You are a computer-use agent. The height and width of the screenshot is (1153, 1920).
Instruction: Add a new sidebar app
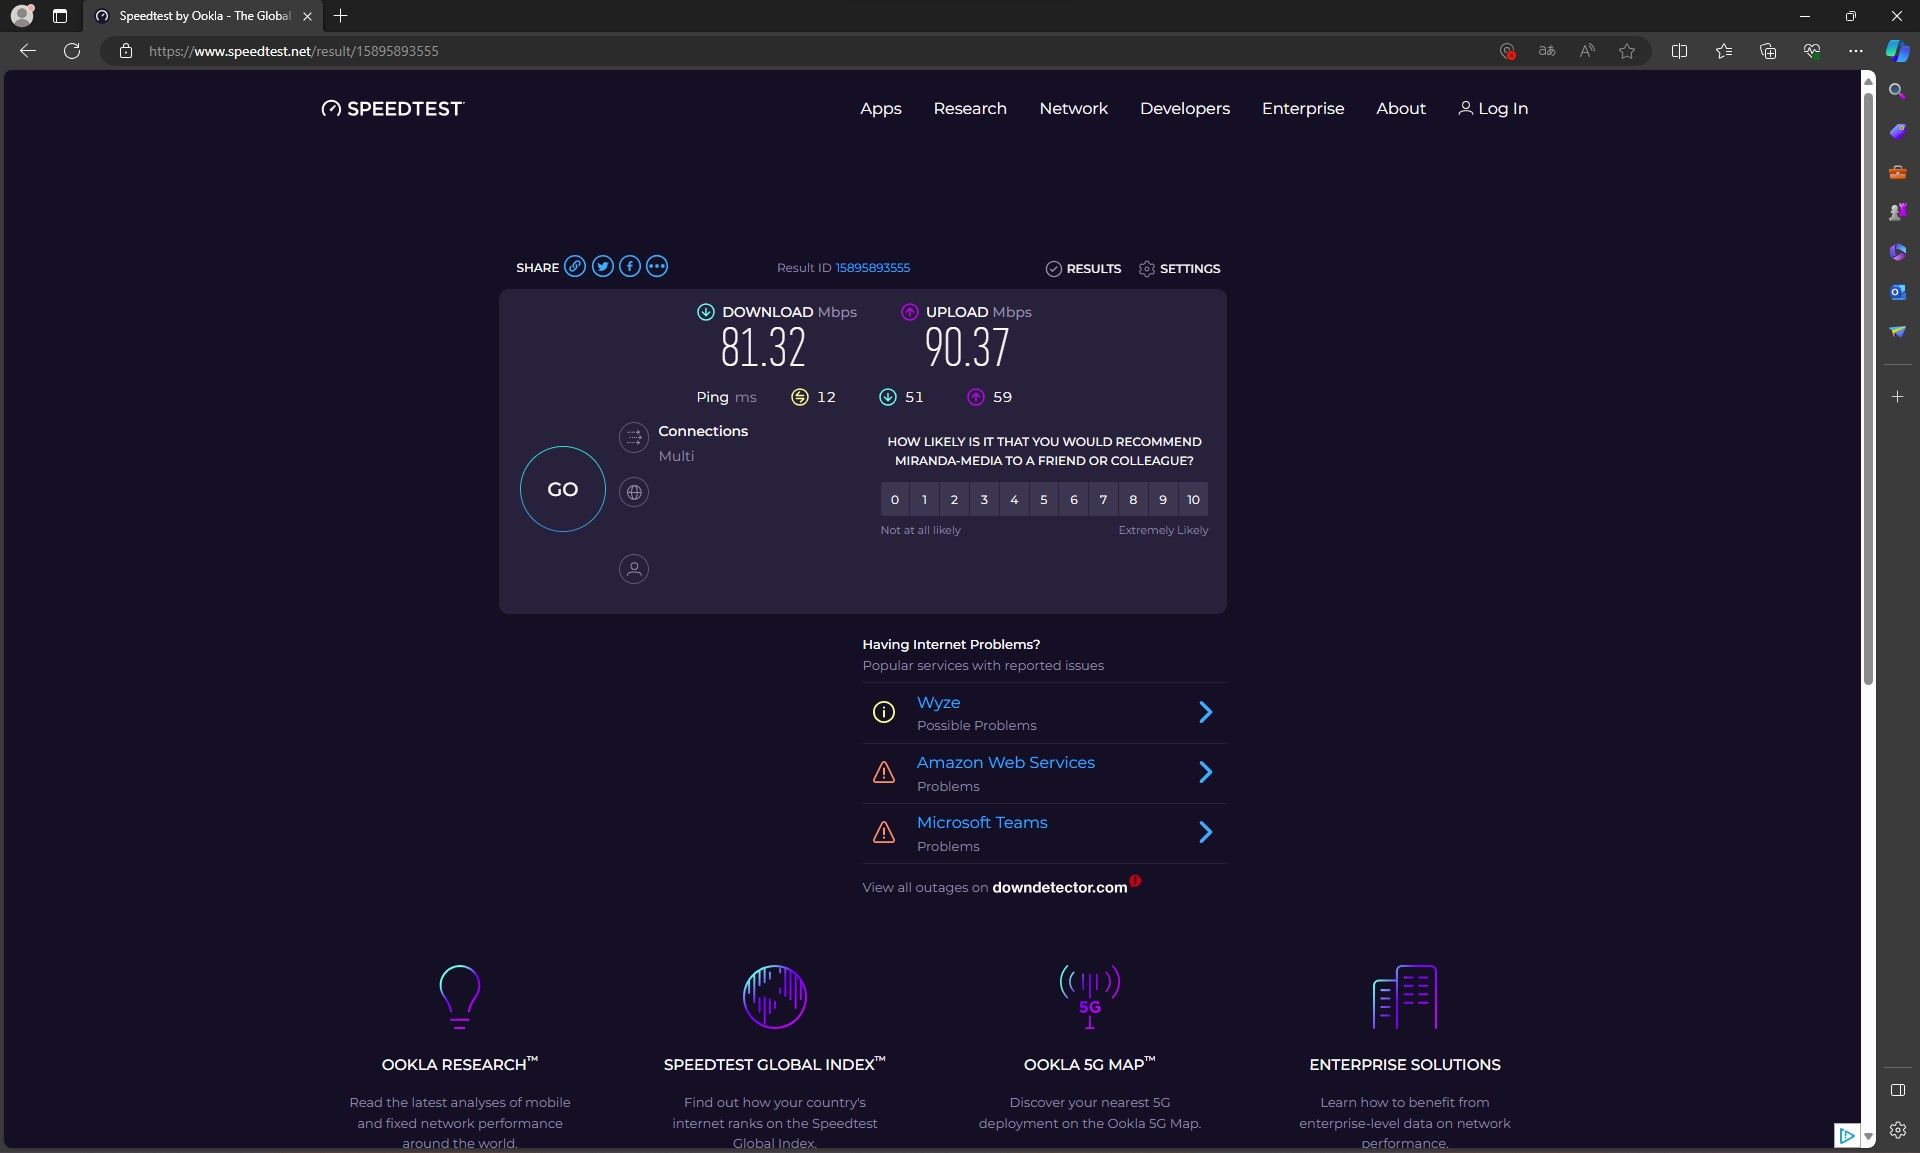(x=1897, y=397)
